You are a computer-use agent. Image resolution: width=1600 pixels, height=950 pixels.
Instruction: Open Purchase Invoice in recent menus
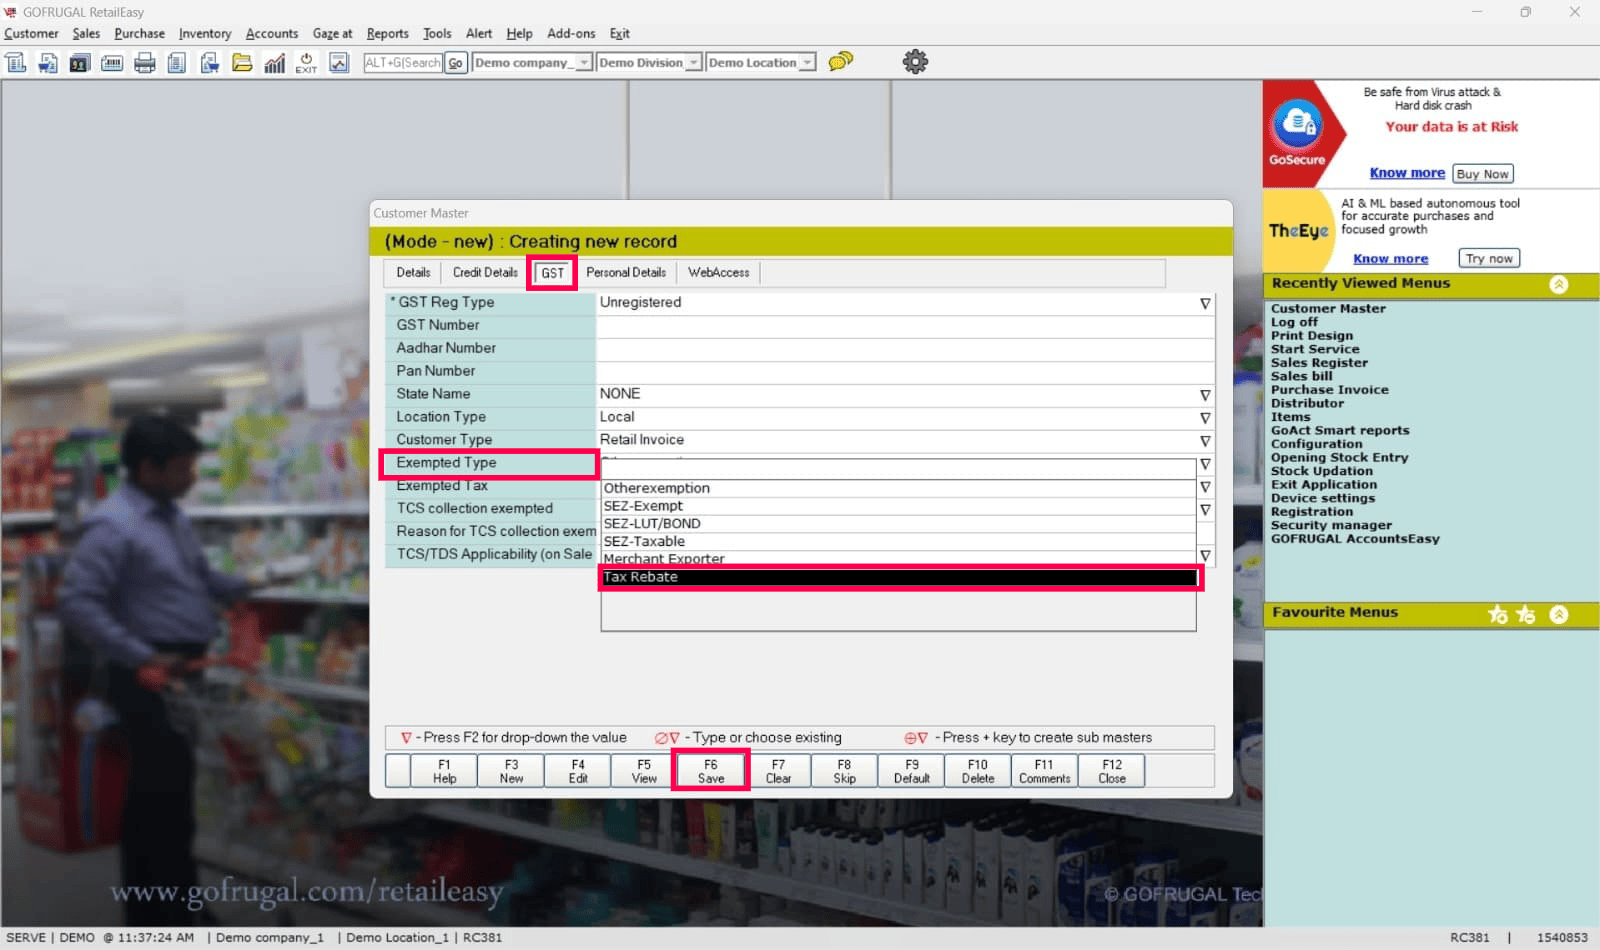pyautogui.click(x=1330, y=390)
